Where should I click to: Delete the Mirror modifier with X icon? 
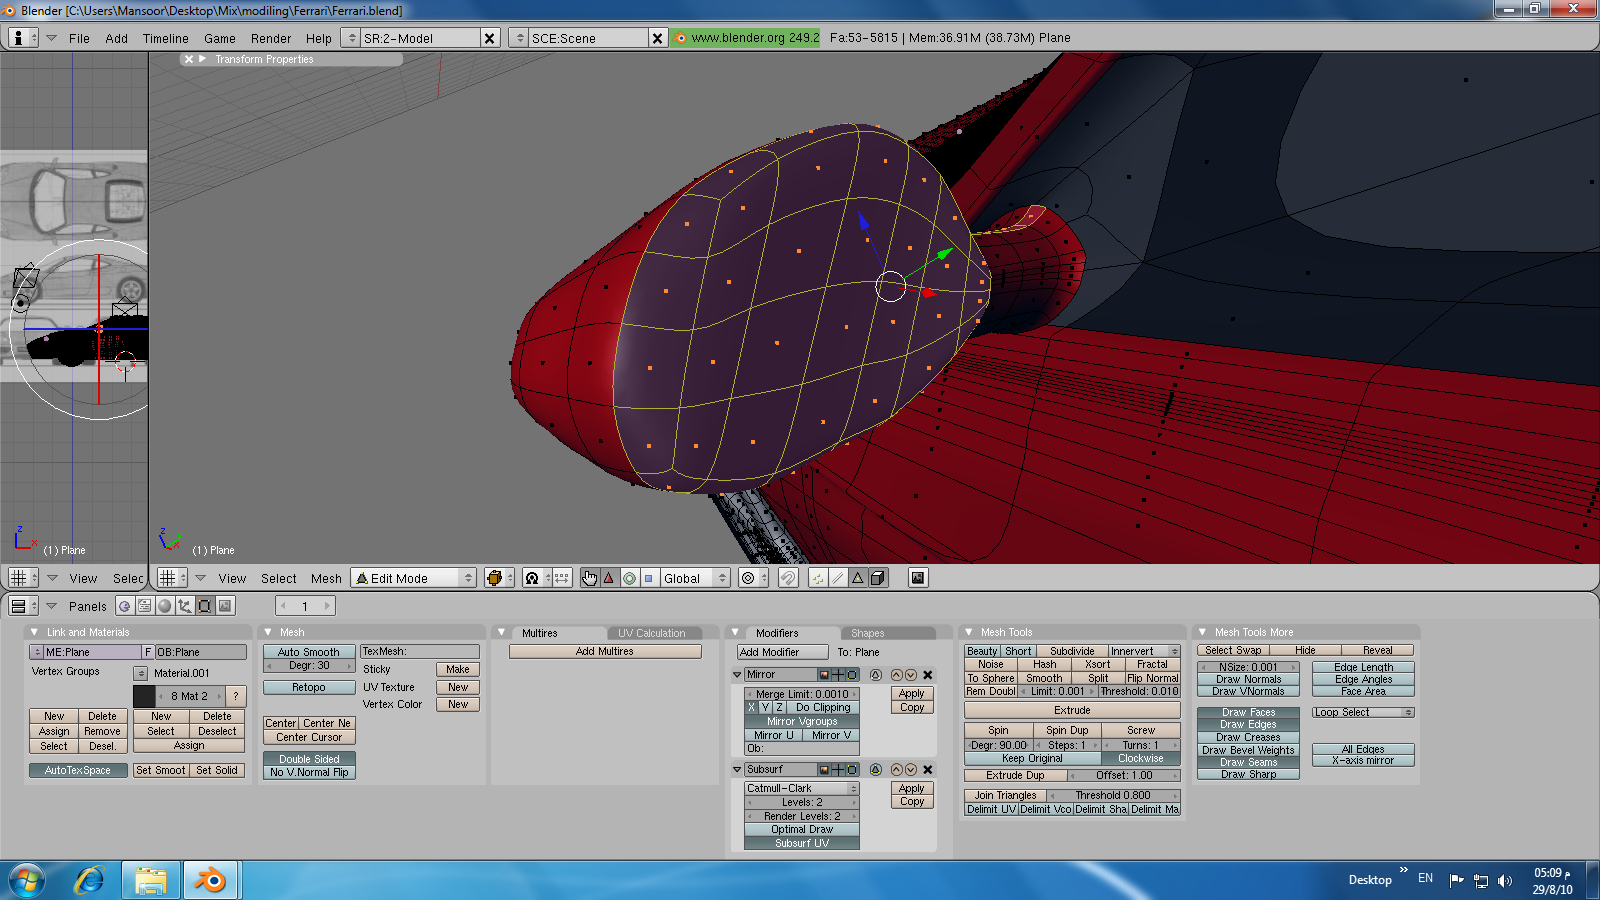tap(928, 675)
